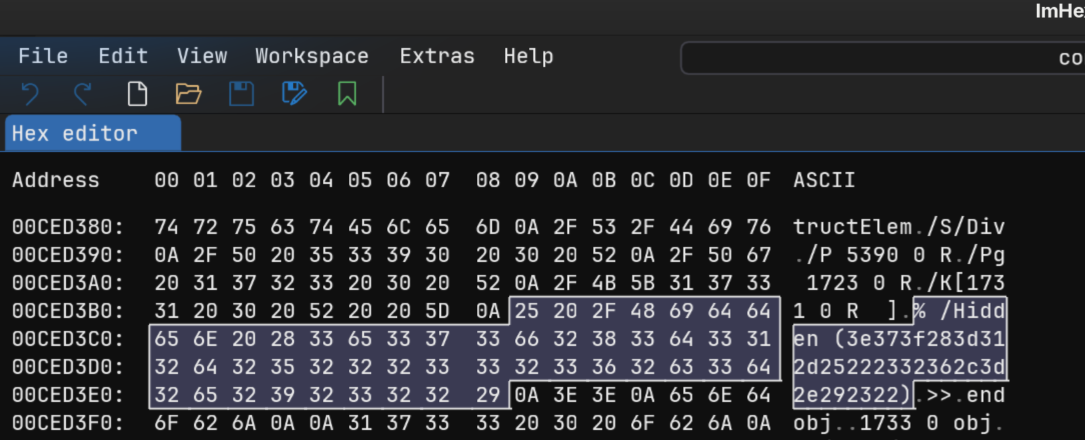Focus the search bar in the title area
This screenshot has width=1085, height=440.
coord(882,58)
